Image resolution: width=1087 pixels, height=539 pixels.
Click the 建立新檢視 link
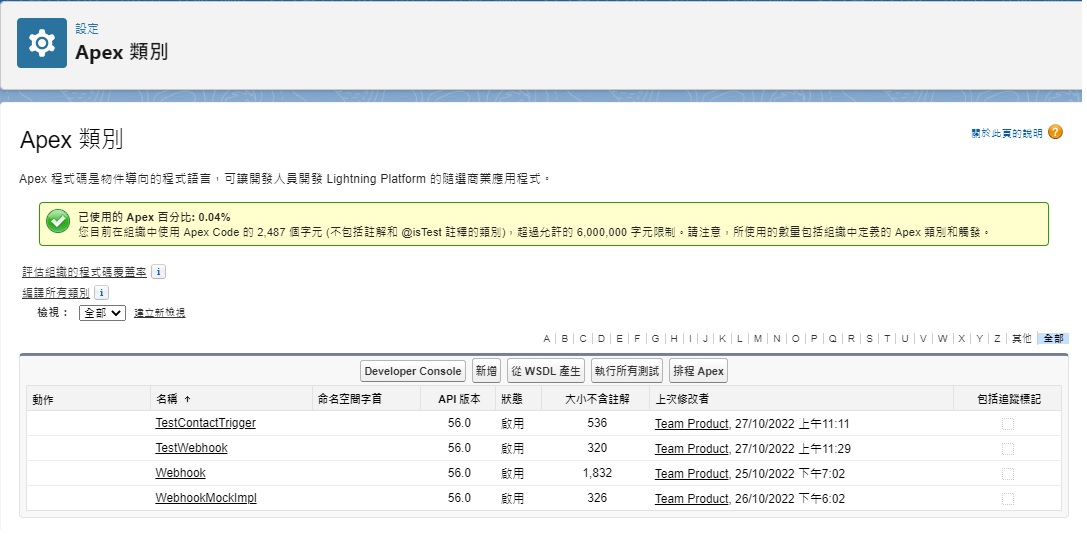tap(159, 313)
